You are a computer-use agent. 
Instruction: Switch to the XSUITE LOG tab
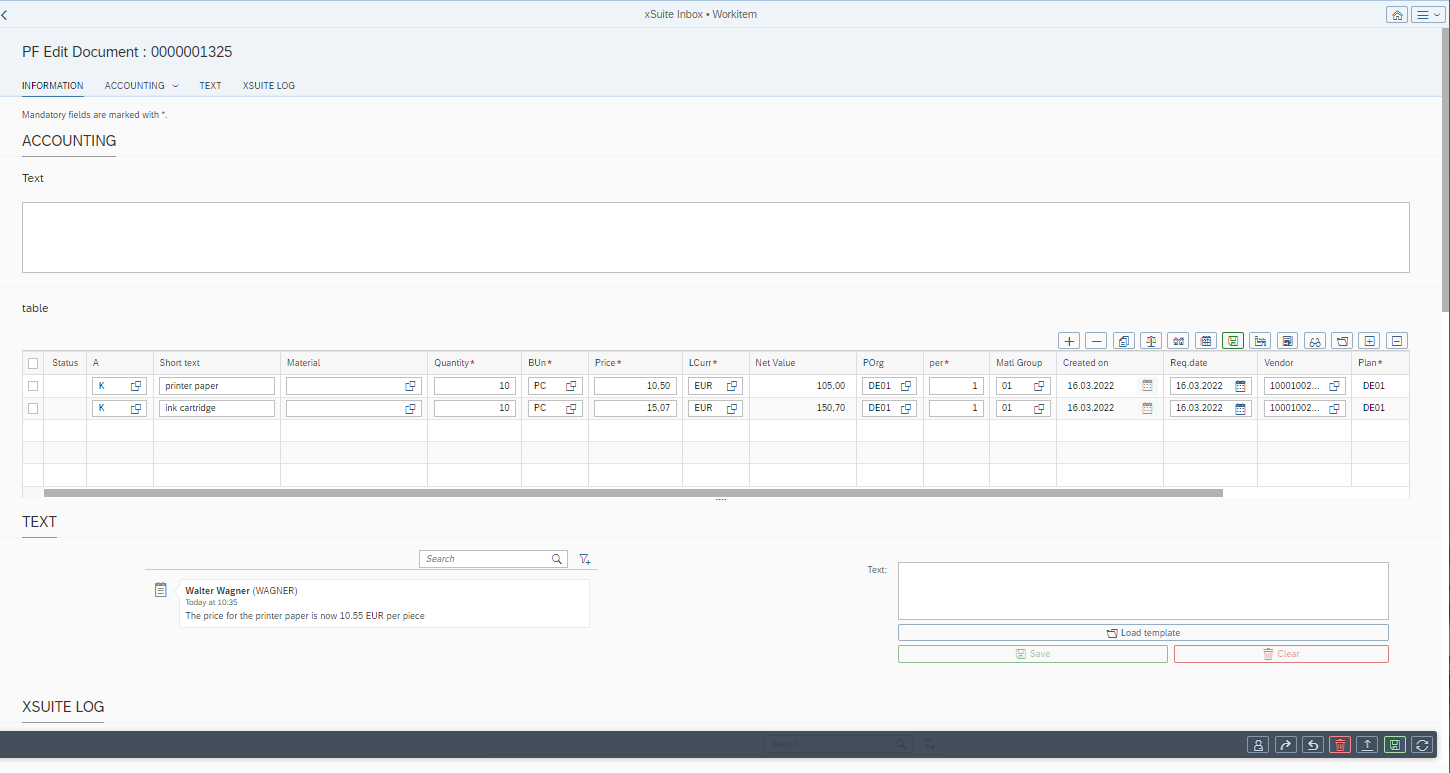click(268, 86)
